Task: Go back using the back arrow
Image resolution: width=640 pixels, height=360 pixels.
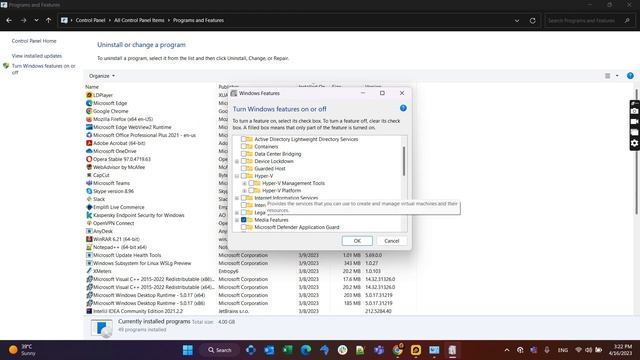Action: (x=9, y=20)
